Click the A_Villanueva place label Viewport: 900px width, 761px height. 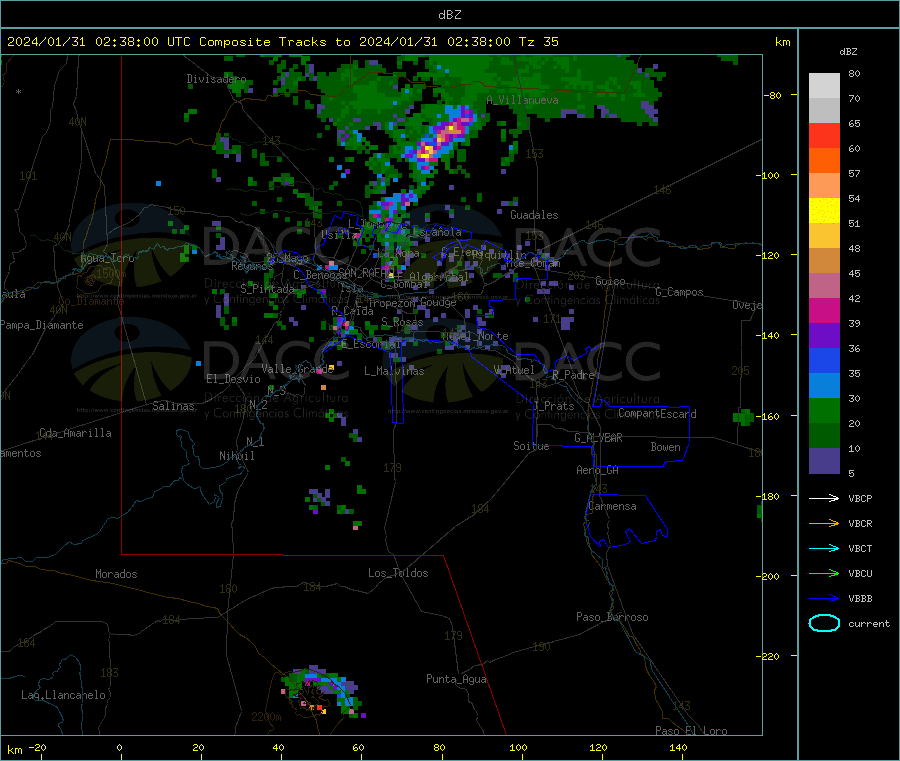(x=522, y=100)
